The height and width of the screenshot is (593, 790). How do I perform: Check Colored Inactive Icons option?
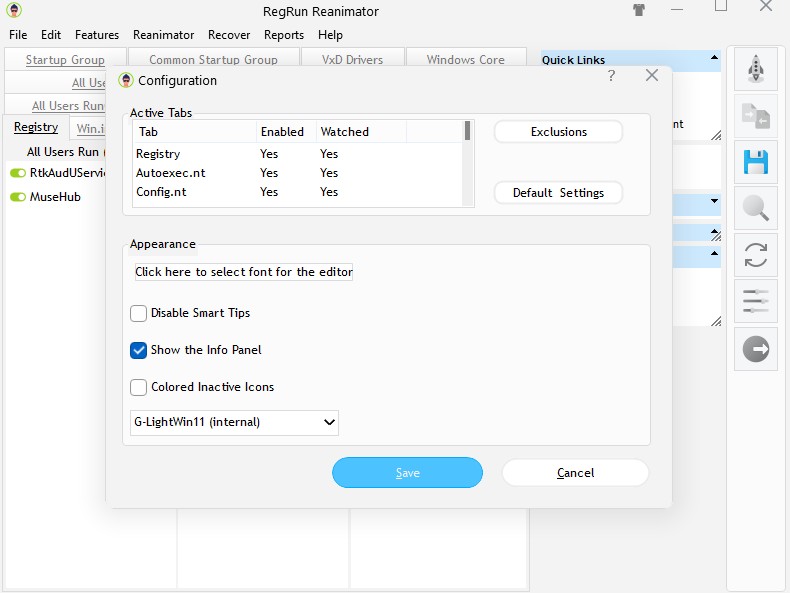click(138, 387)
